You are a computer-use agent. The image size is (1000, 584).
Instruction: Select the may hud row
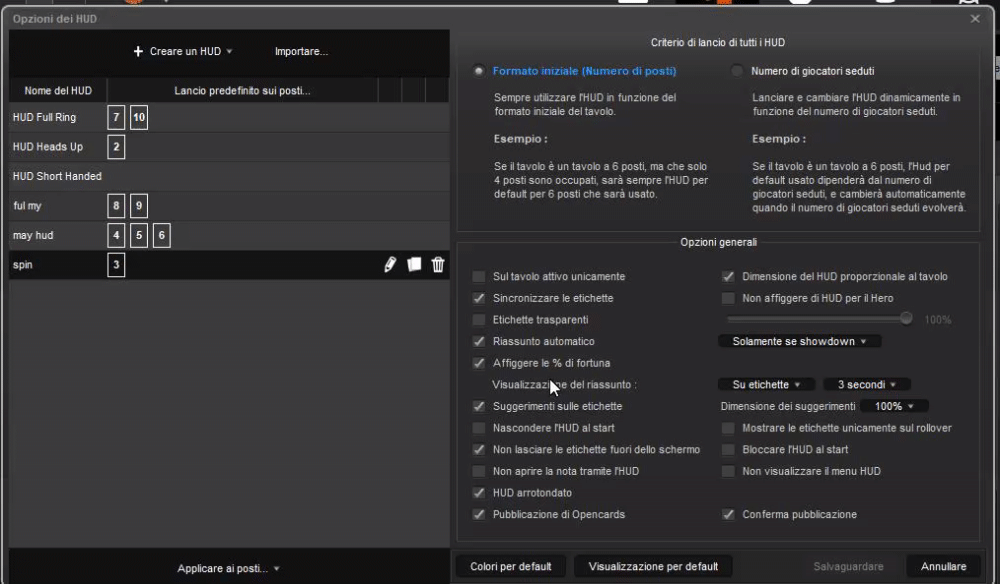[x=229, y=235]
